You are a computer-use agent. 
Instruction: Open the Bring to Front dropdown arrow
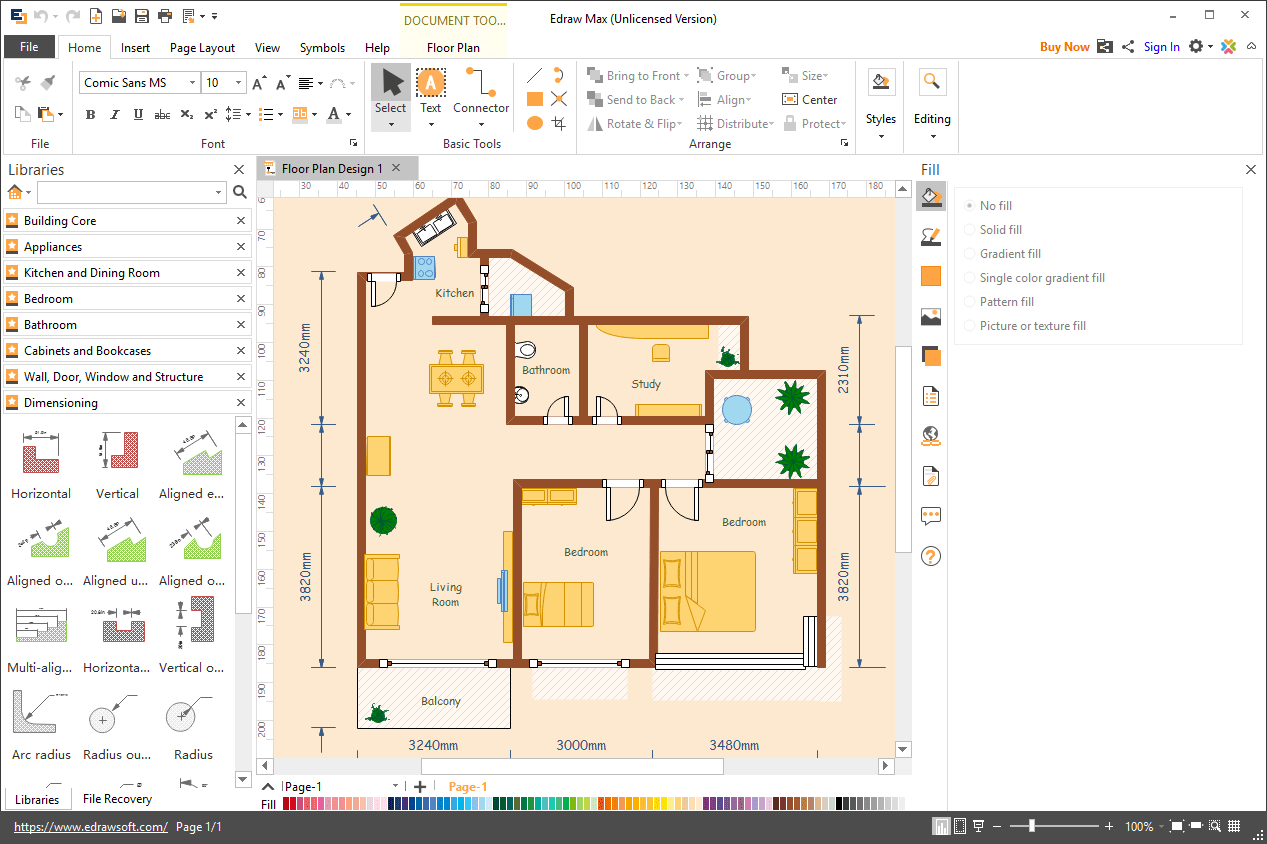(687, 76)
